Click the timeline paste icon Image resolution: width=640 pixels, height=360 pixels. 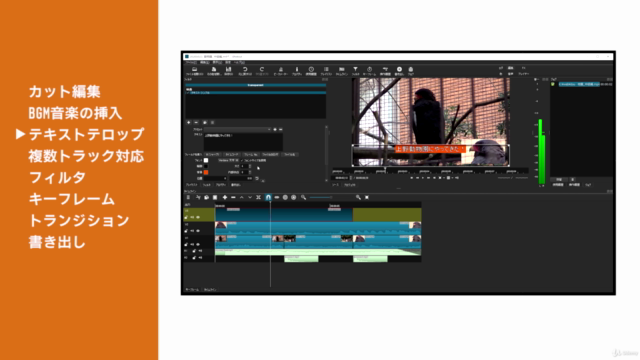coord(215,198)
